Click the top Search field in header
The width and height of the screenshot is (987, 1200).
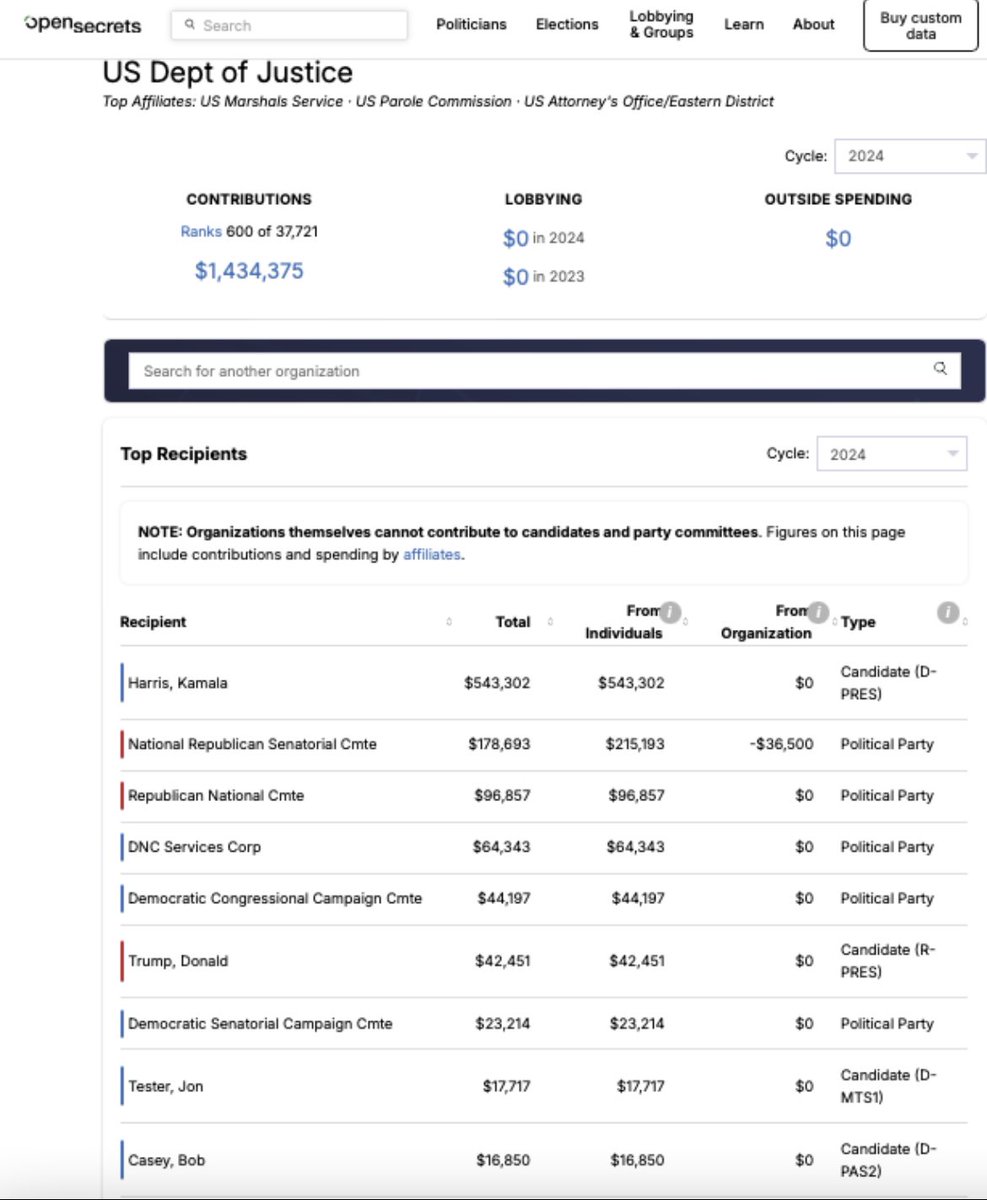tap(290, 25)
